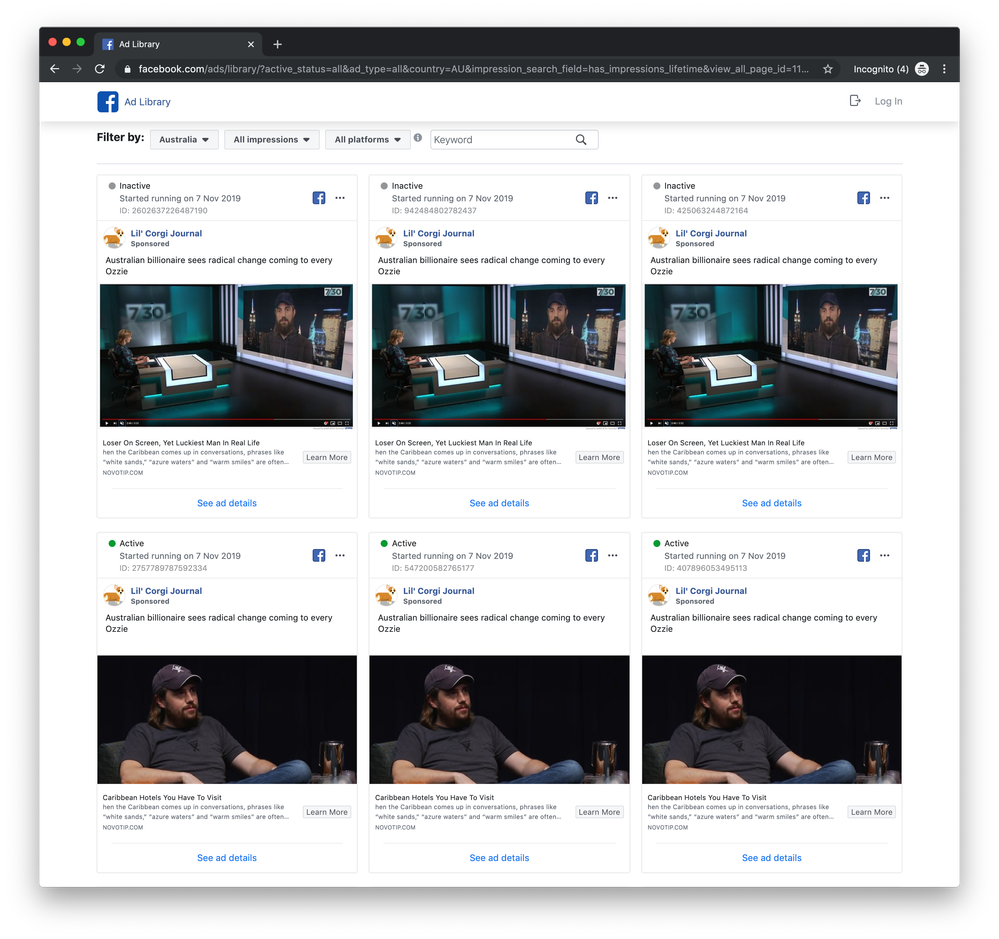See ad details for ad 547200582765177
Viewport: 999px width, 939px height.
coord(500,858)
